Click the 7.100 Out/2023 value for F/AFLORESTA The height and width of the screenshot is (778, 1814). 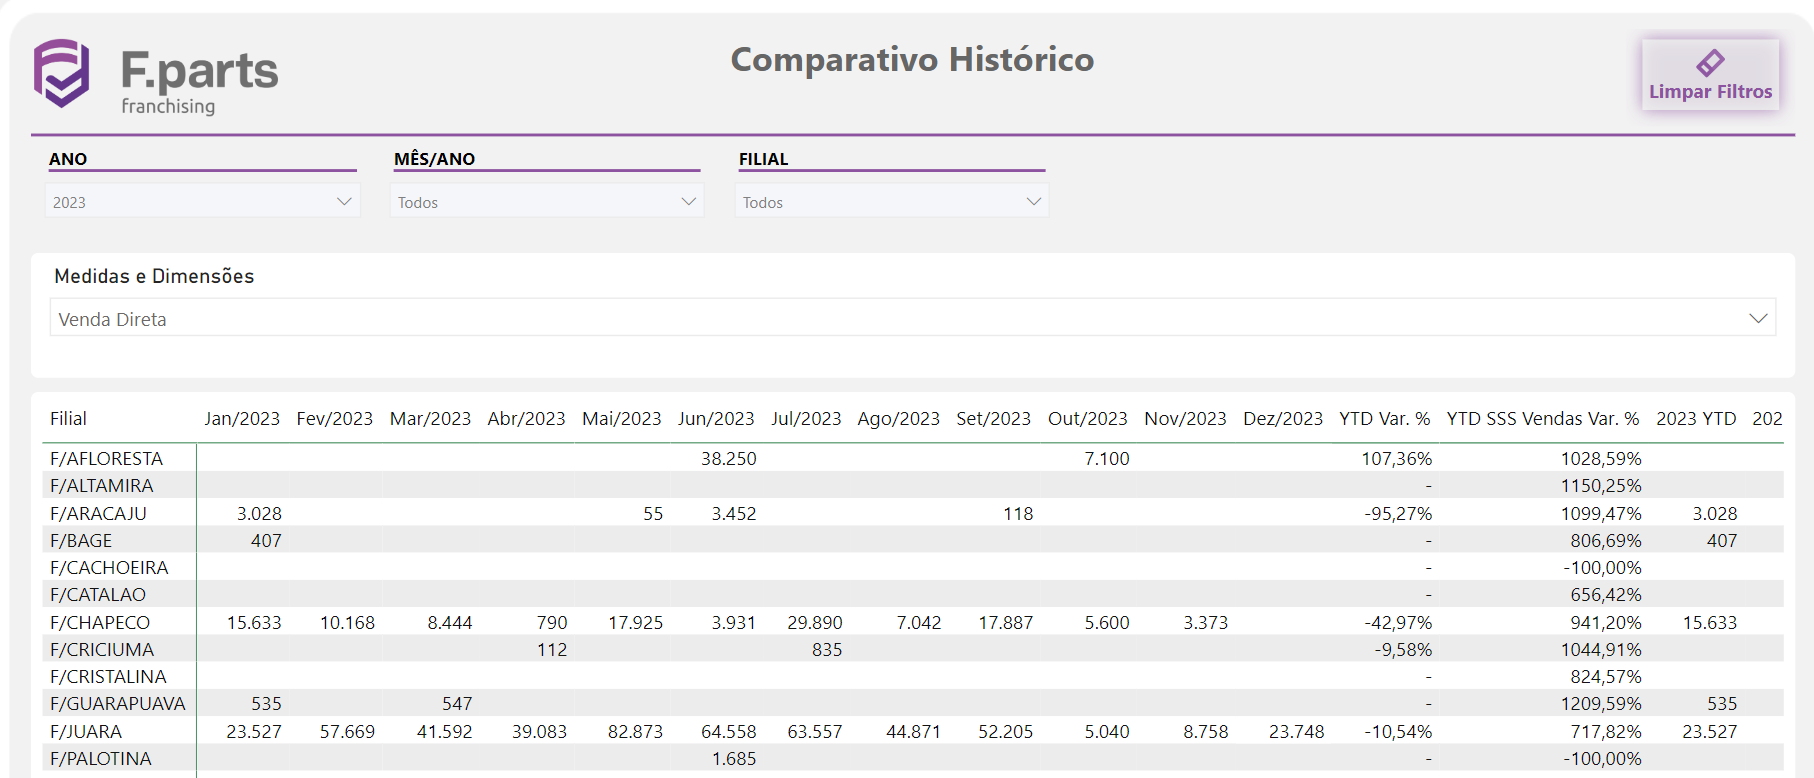click(1106, 458)
